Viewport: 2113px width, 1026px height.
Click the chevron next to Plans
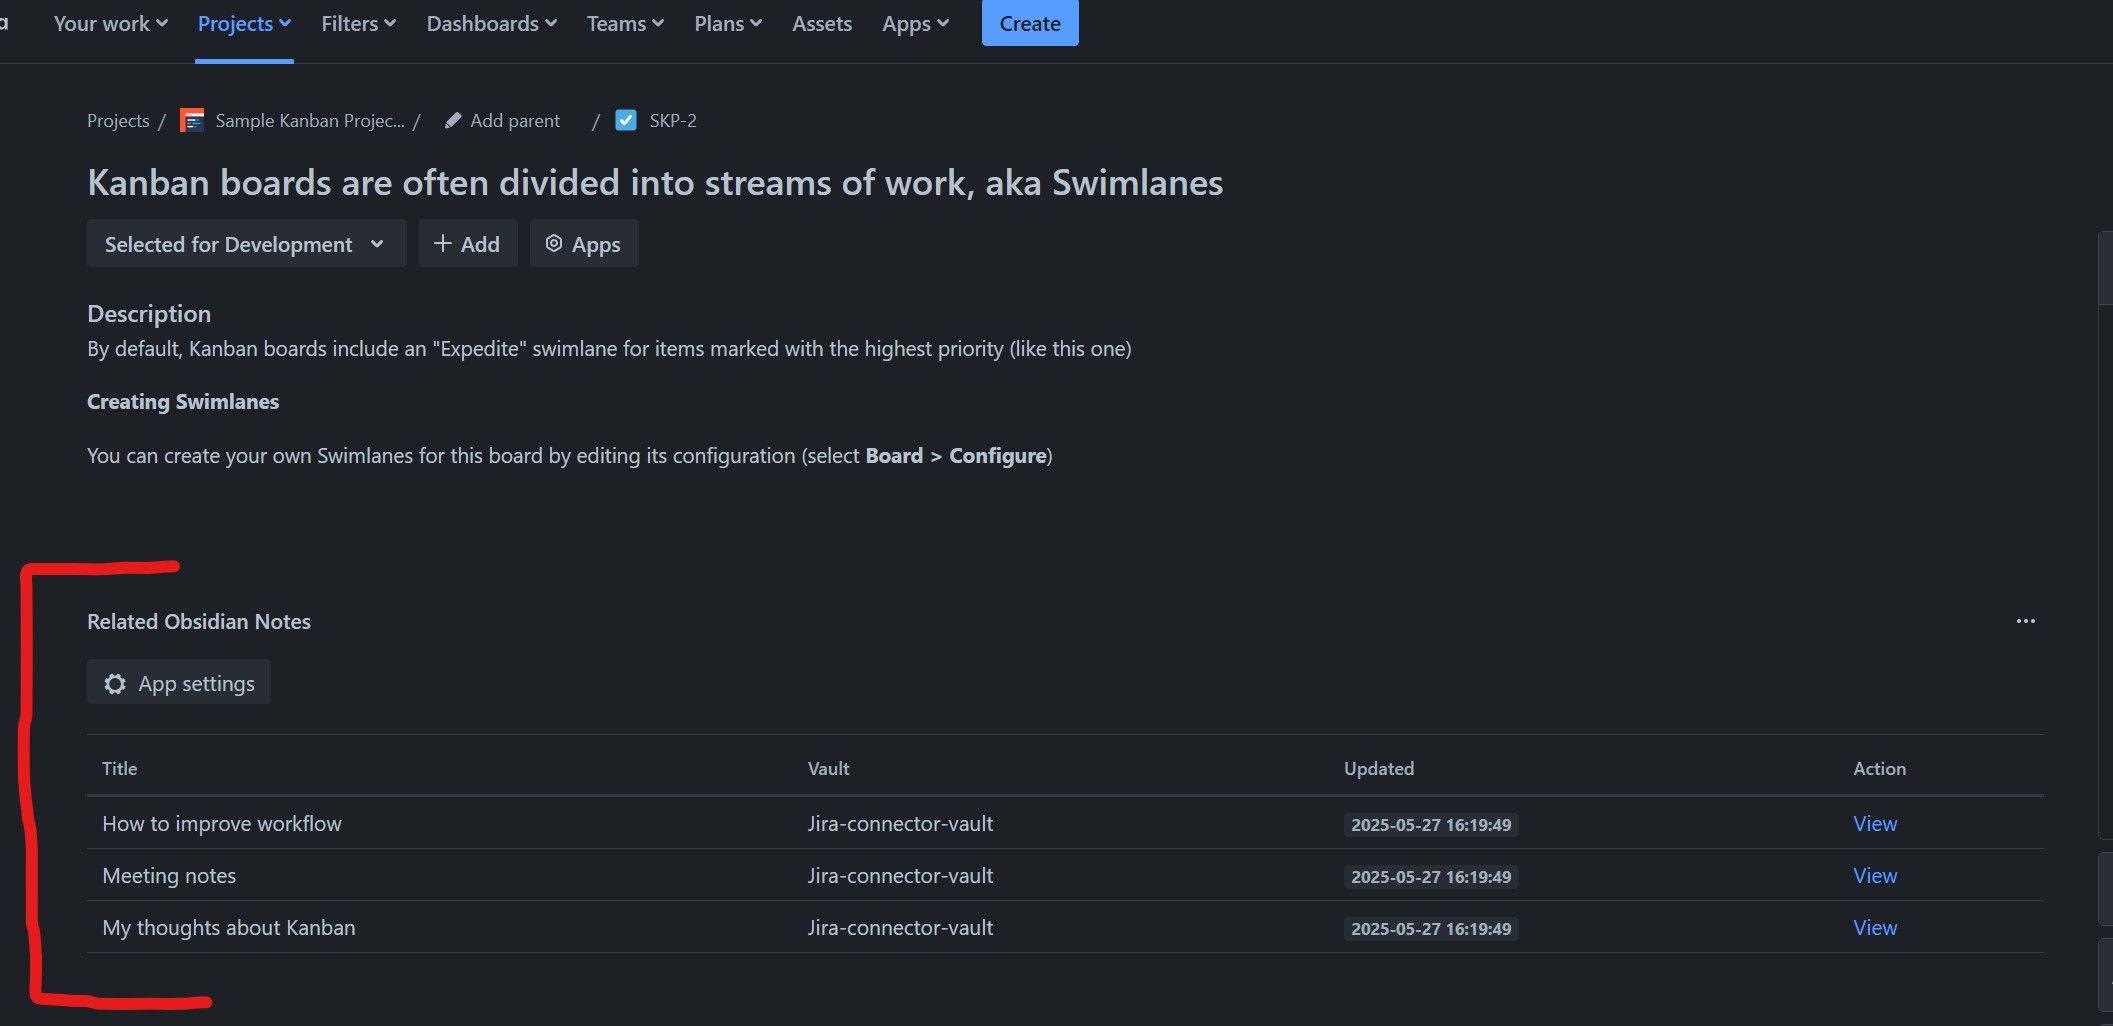click(756, 23)
